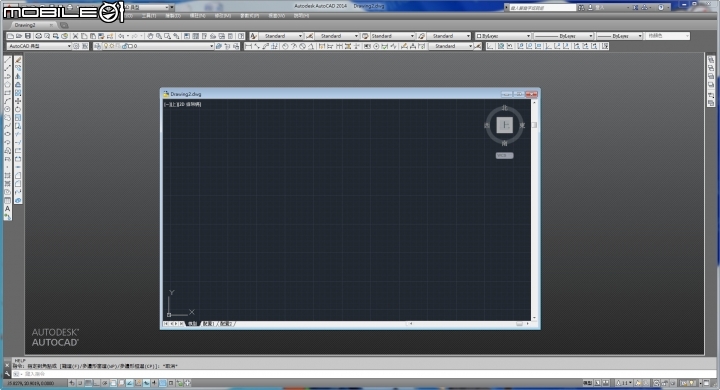Select the Rectangle draw tool
720x390 pixels.
coord(7,93)
